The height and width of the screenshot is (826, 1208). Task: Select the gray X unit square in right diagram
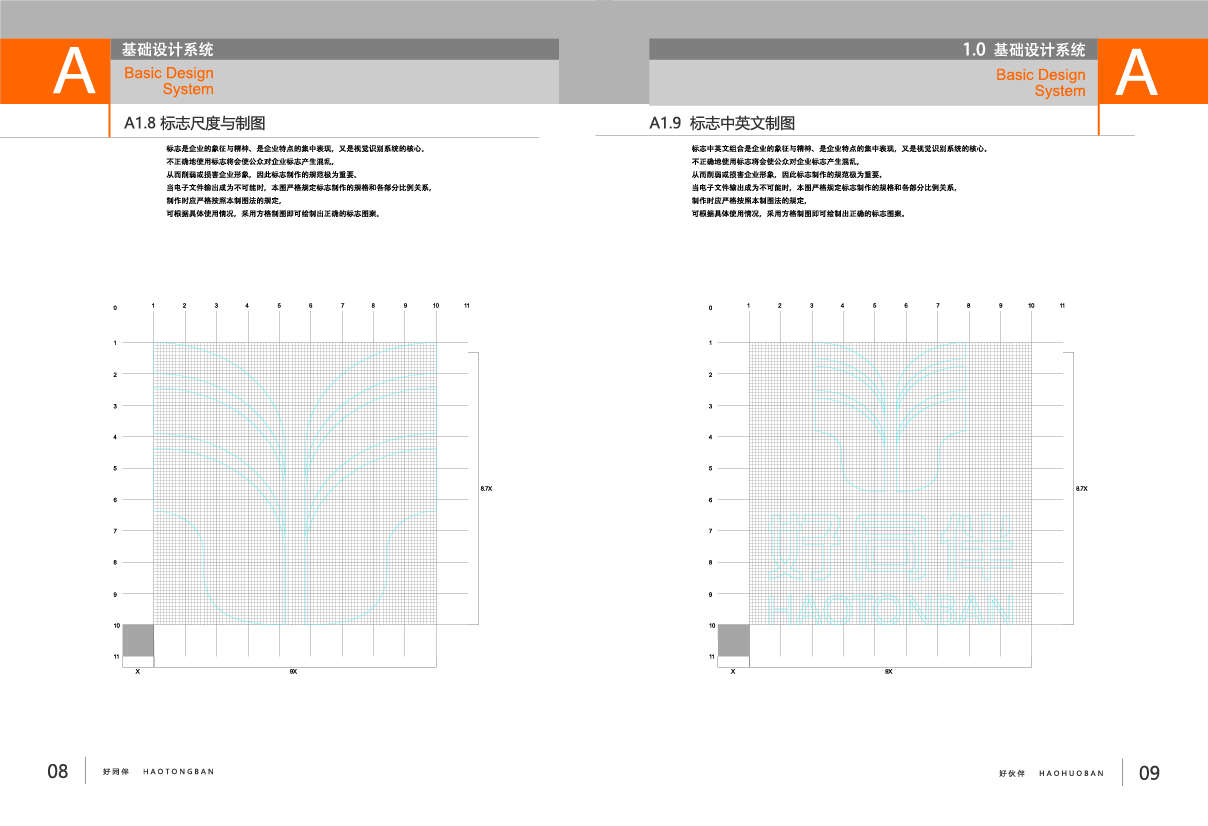(x=733, y=640)
